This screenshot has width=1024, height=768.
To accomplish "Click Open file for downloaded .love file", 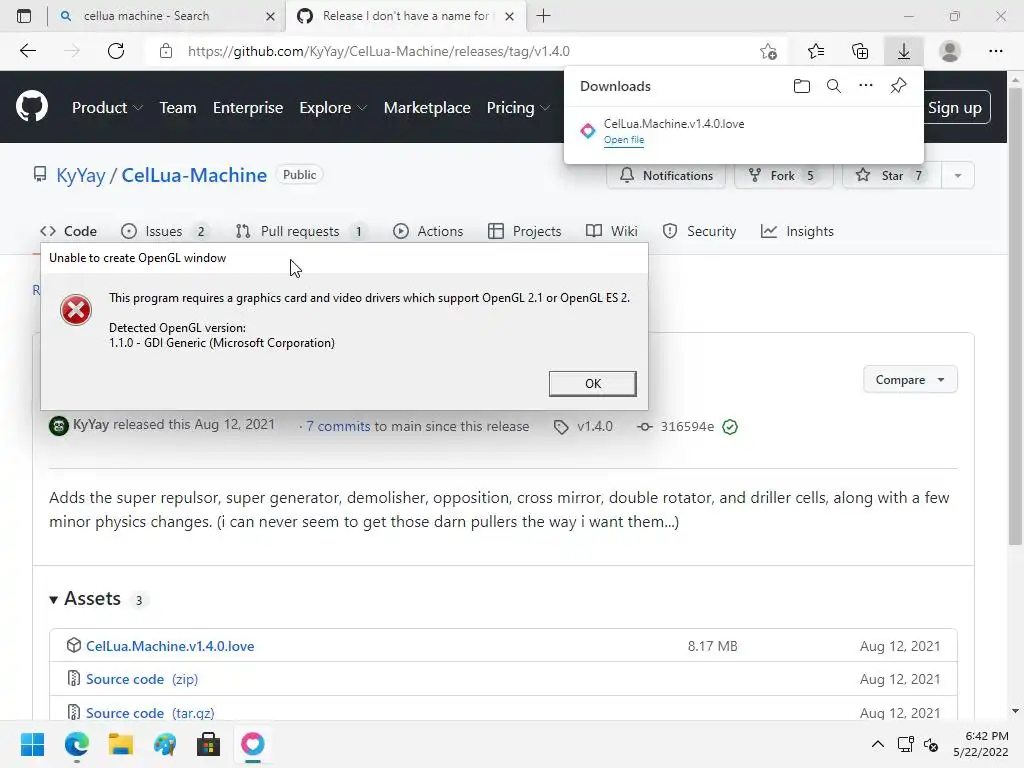I will point(624,140).
